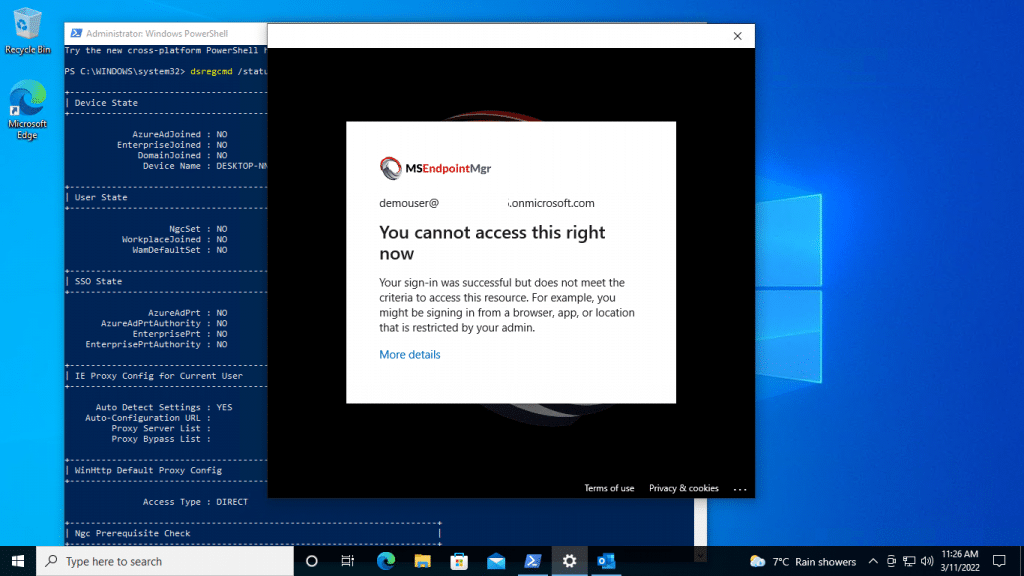Click the 'Proxy Server List' line
This screenshot has width=1024, height=576.
(161, 428)
